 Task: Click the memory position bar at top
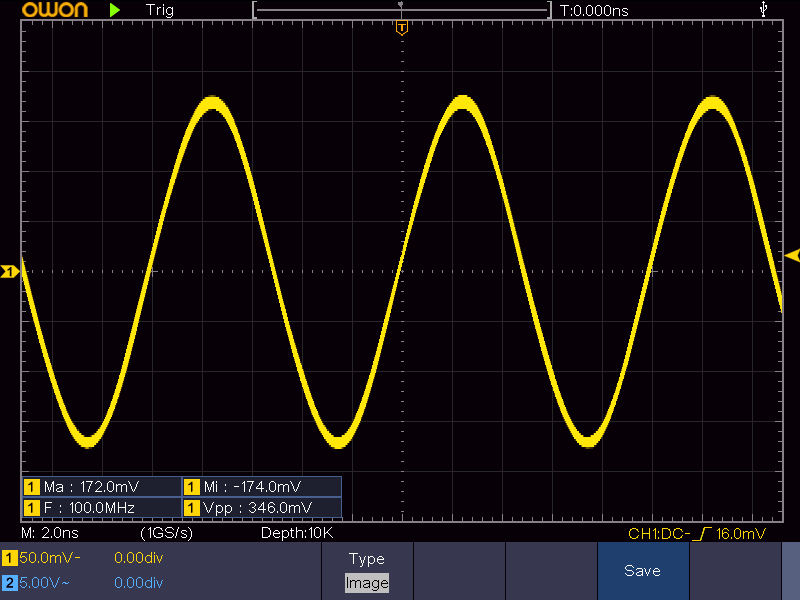(x=402, y=10)
